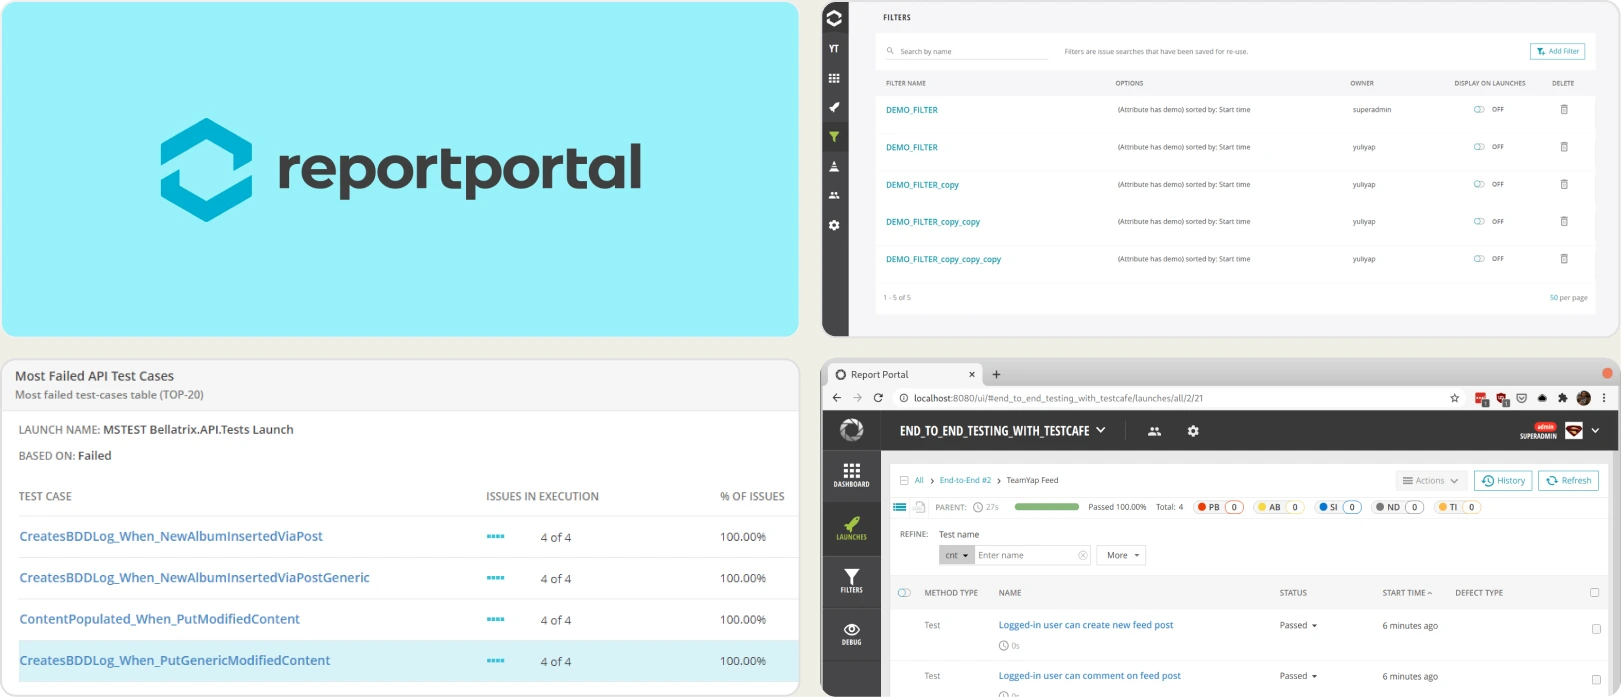The height and width of the screenshot is (697, 1621).
Task: Open the browser three-dot menu
Action: click(1604, 398)
